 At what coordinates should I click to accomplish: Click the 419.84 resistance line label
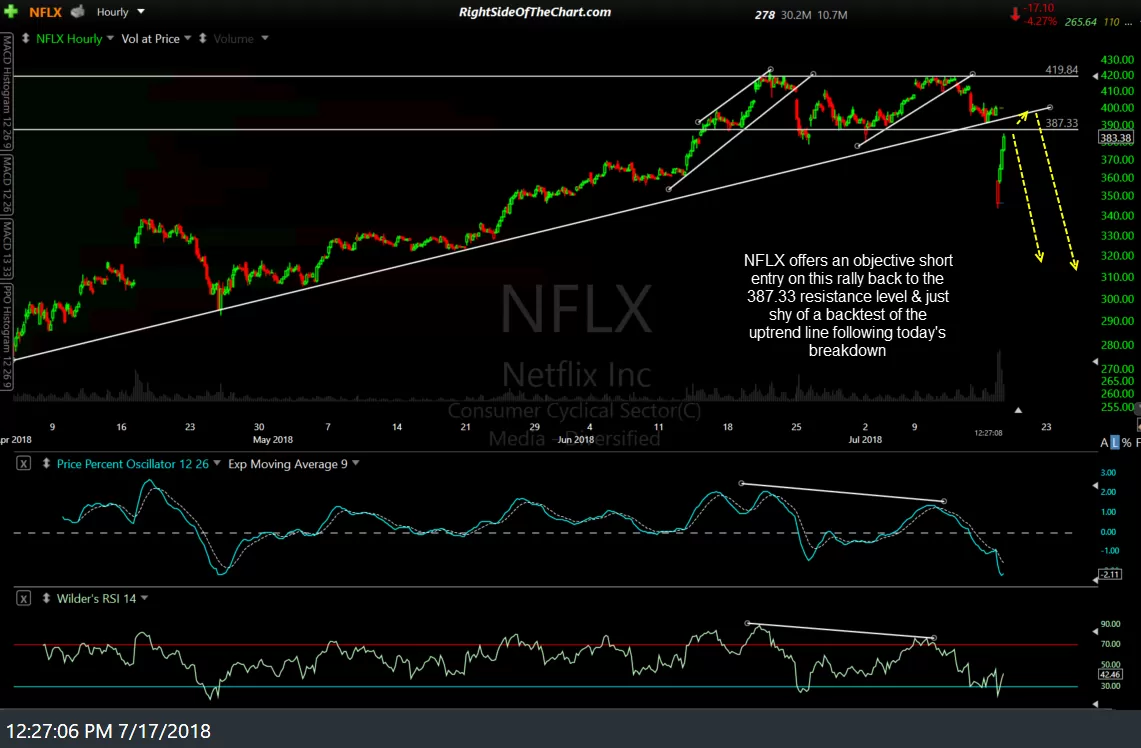tap(1062, 70)
